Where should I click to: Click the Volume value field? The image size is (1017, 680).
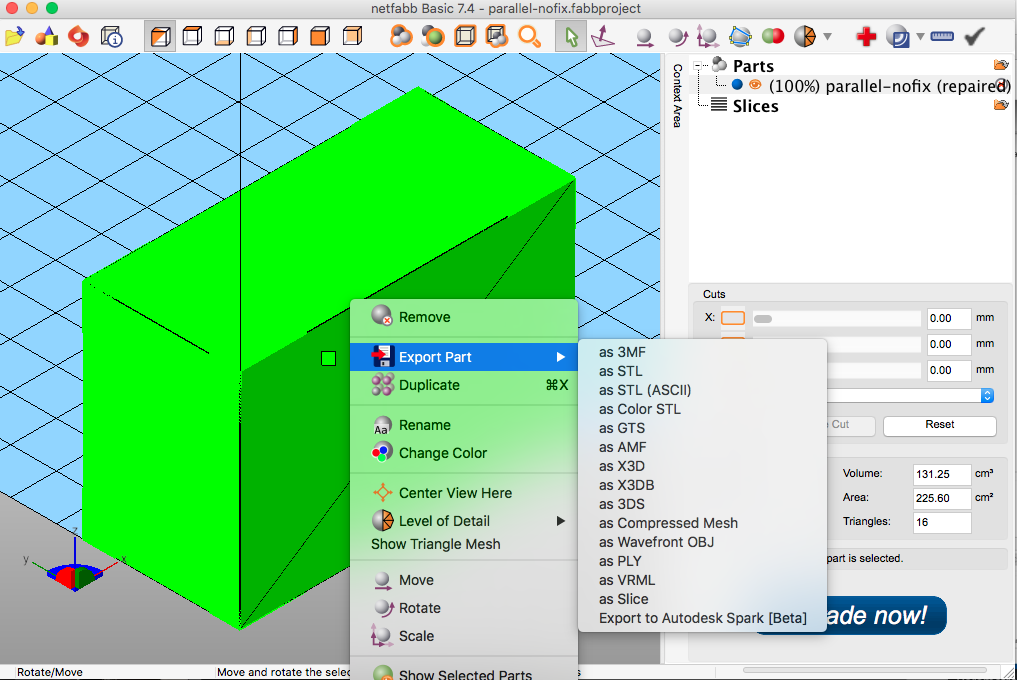(942, 474)
